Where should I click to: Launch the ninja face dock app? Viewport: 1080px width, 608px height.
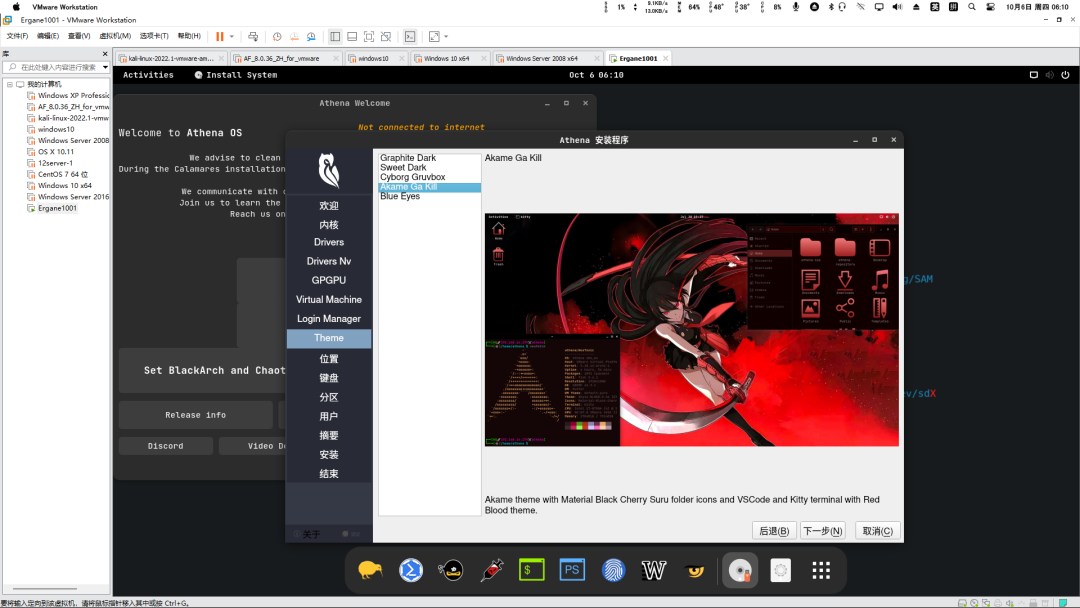click(x=451, y=570)
